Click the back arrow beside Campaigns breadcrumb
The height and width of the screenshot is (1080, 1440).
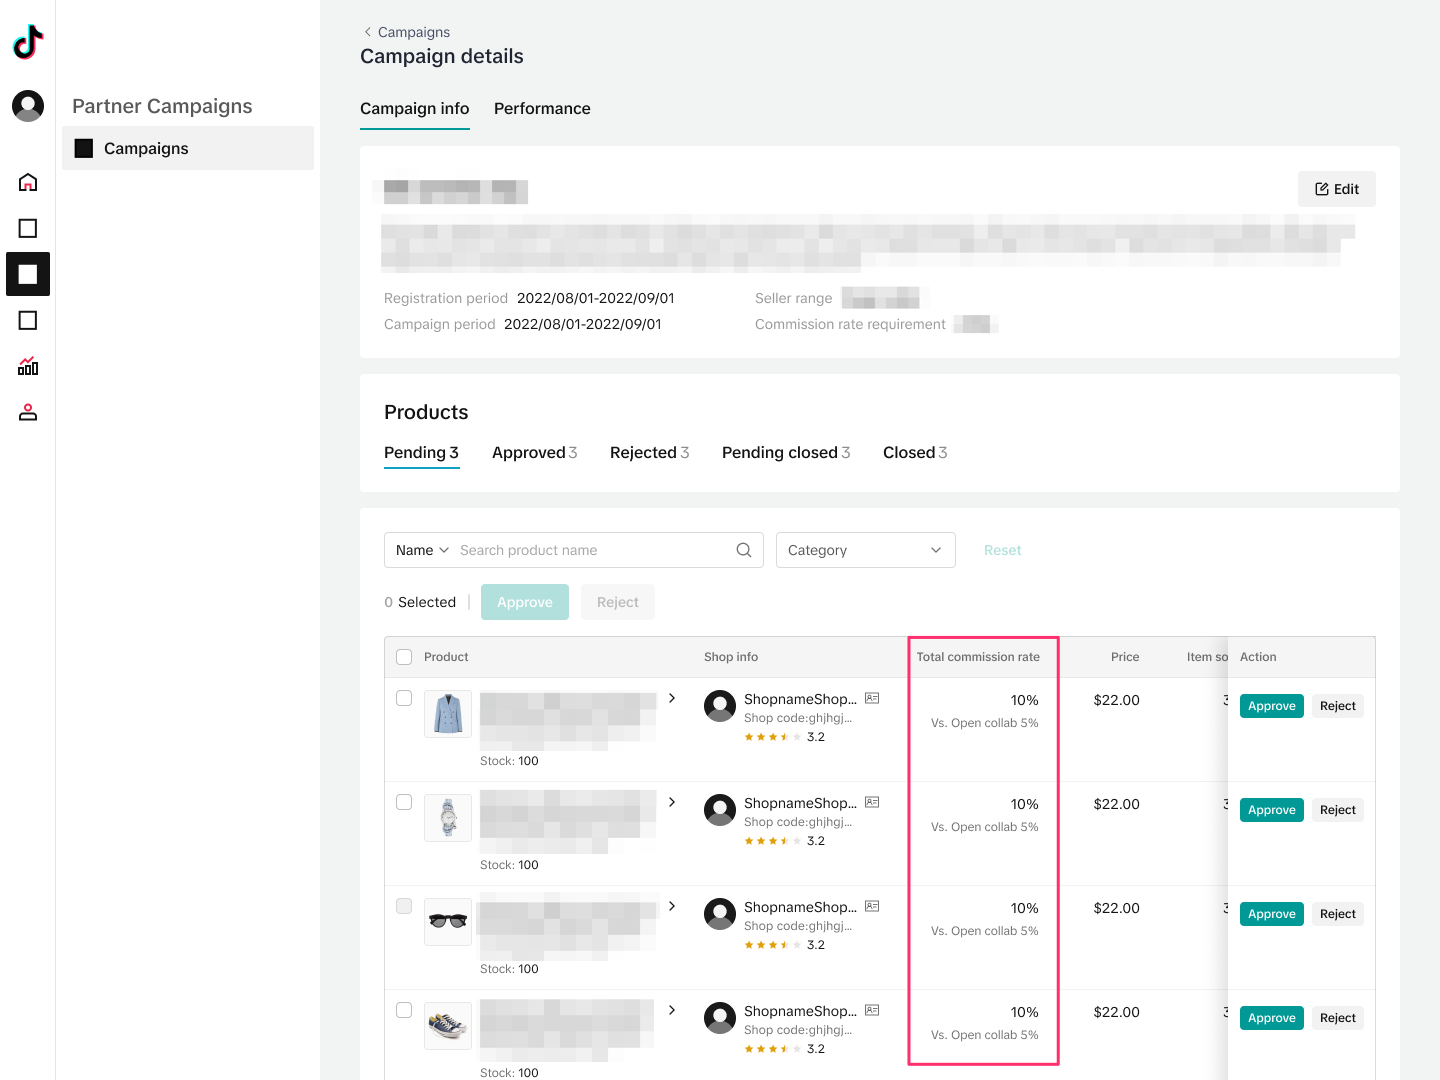(367, 32)
